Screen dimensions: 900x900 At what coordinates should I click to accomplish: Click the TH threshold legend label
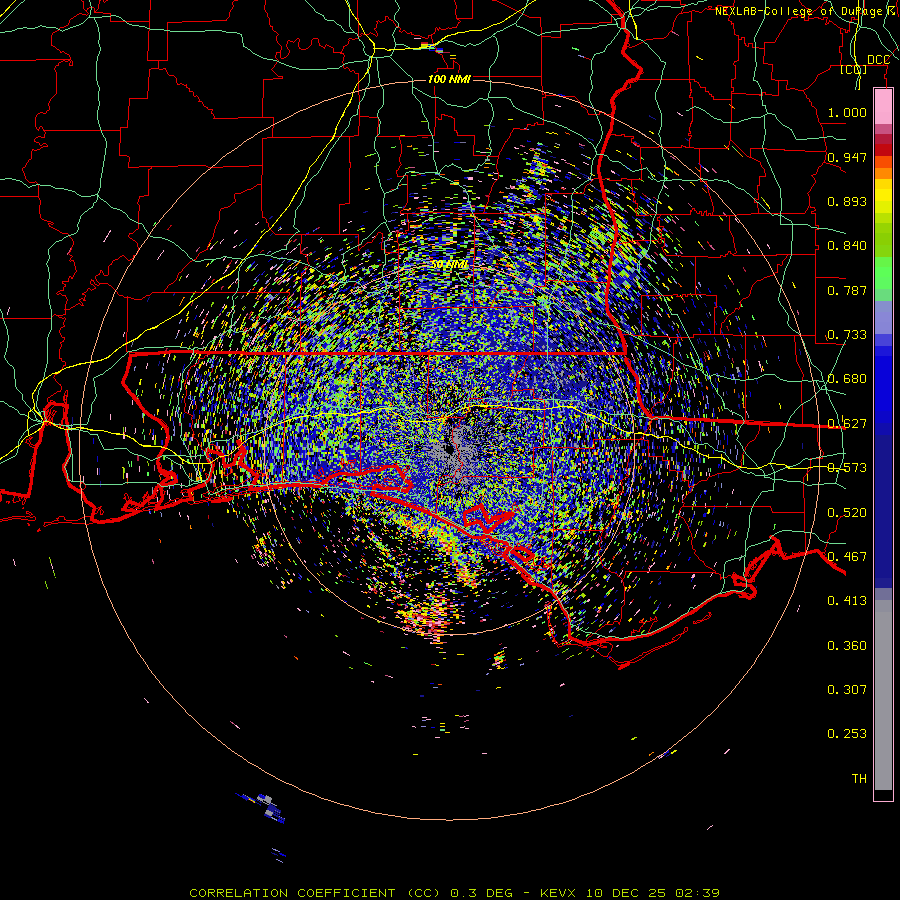[x=859, y=779]
